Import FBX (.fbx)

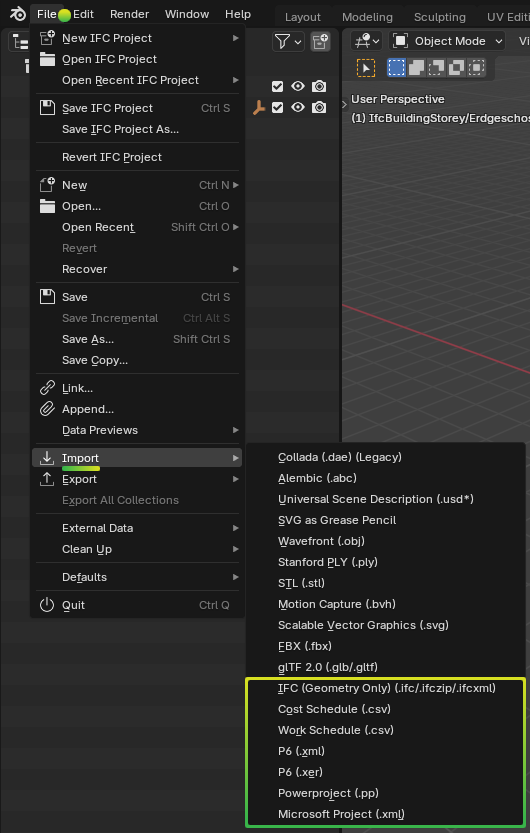[x=386, y=646]
